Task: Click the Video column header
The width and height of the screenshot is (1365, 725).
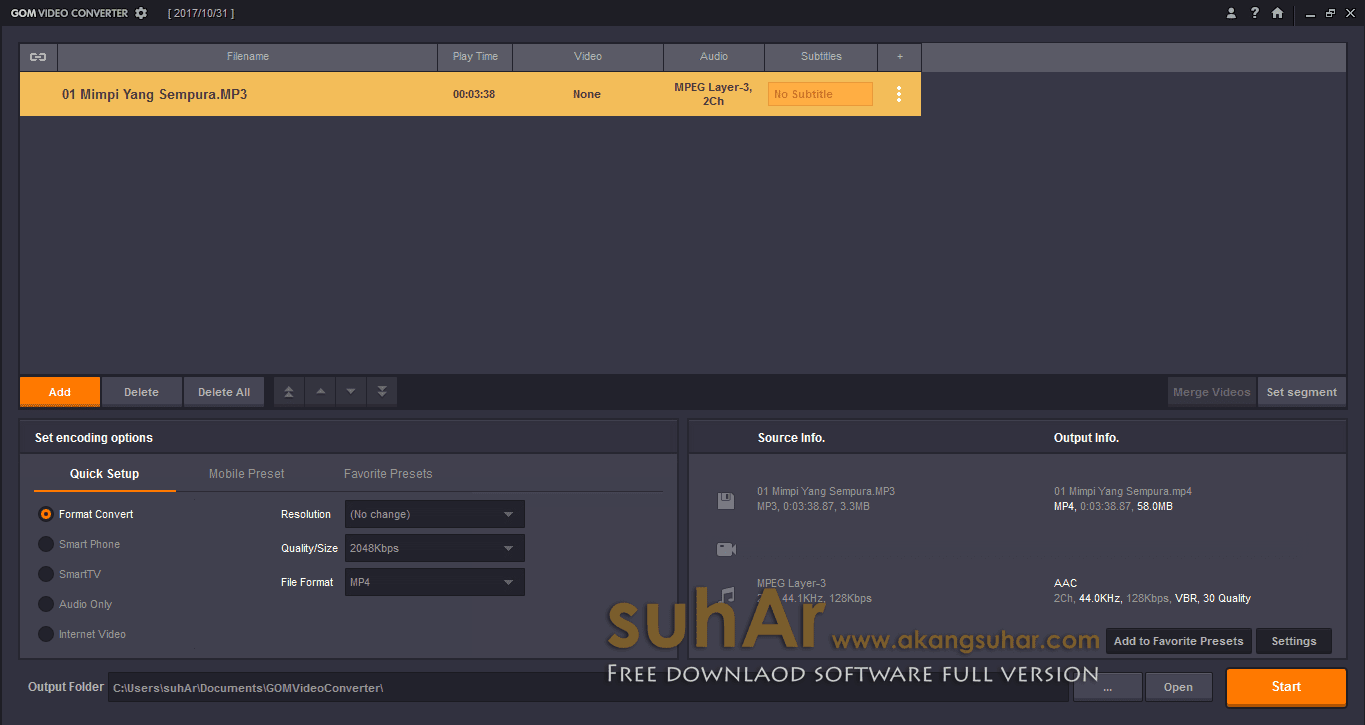Action: (588, 57)
